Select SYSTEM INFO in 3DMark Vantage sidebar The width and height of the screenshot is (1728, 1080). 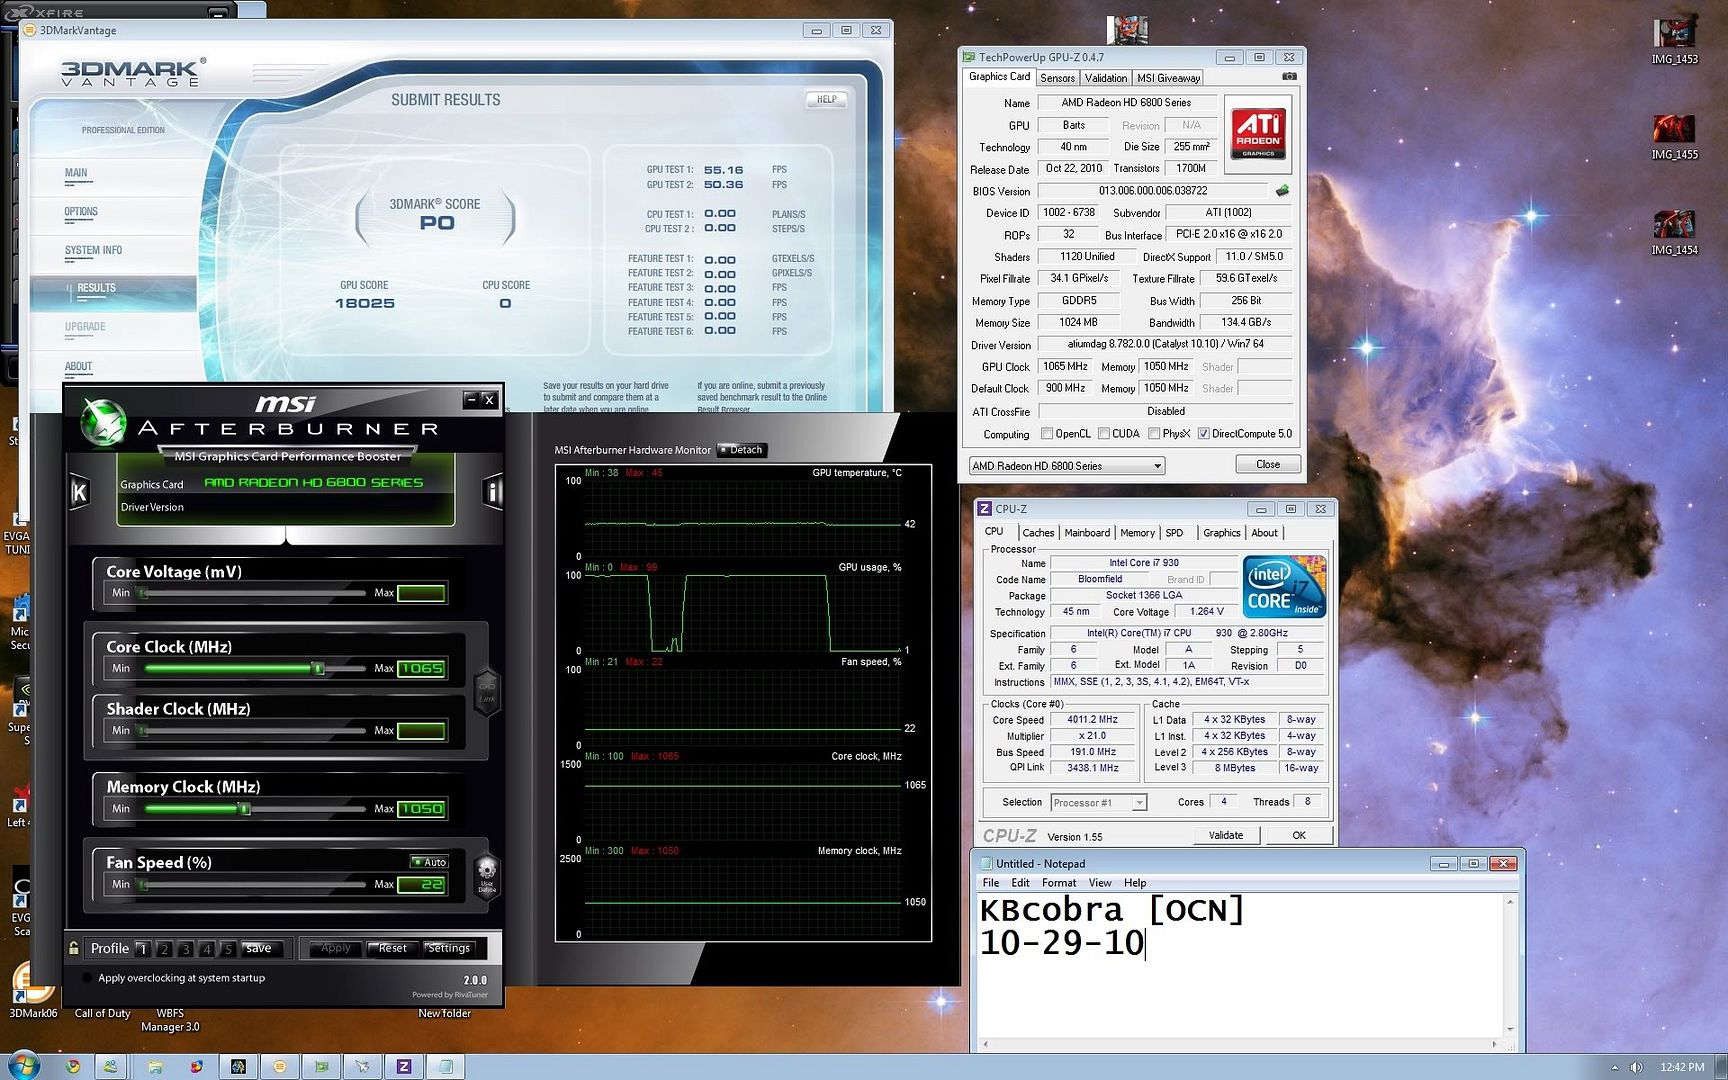click(93, 250)
